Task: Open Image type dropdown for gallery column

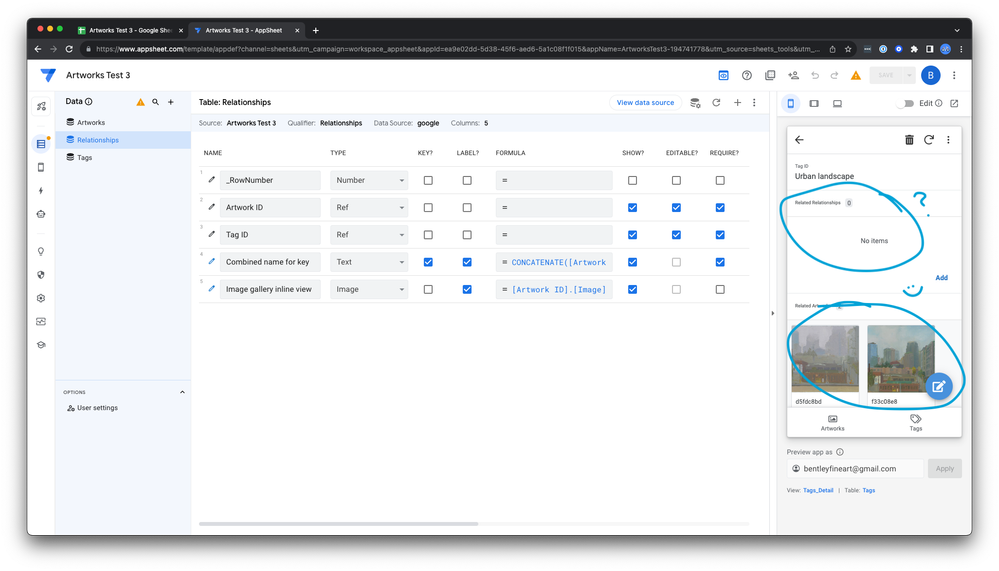Action: [369, 289]
